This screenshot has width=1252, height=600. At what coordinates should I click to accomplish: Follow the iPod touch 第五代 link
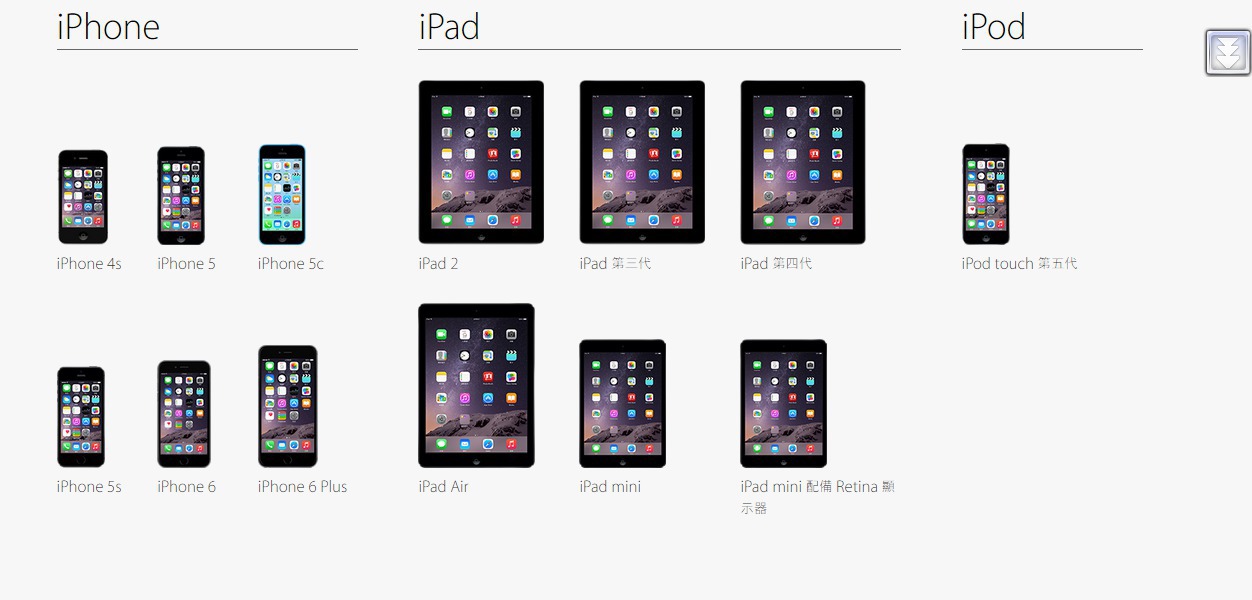click(x=1020, y=264)
